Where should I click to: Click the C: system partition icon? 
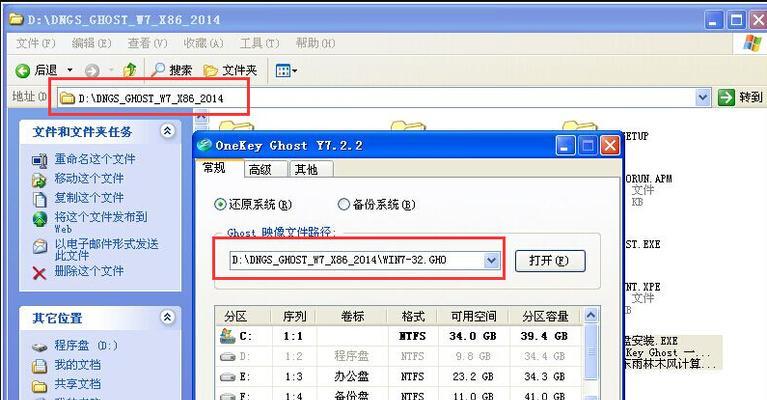(x=227, y=336)
